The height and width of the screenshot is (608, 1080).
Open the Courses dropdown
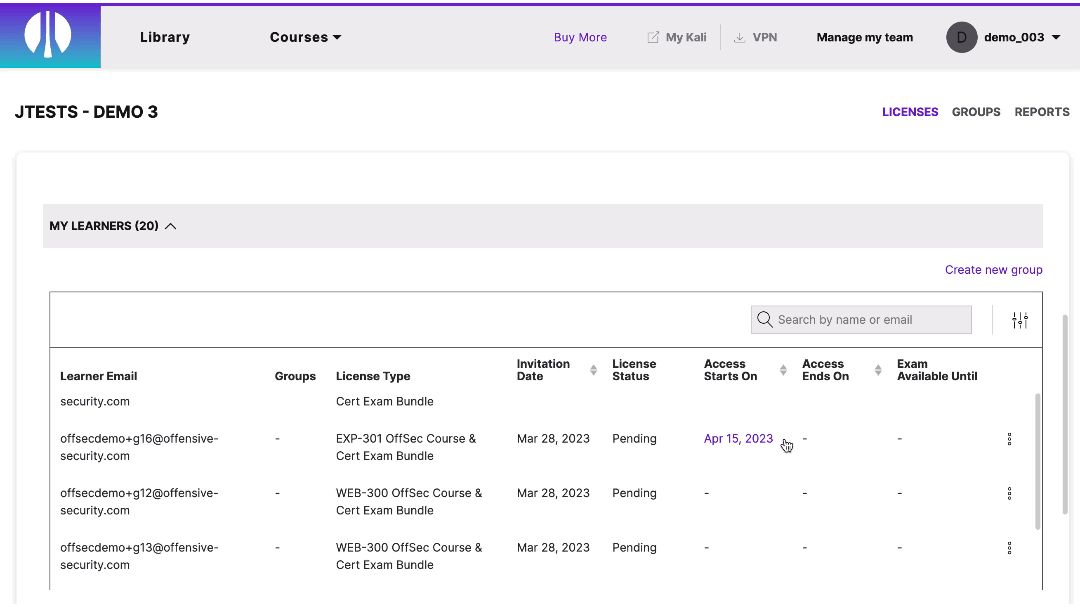[305, 37]
